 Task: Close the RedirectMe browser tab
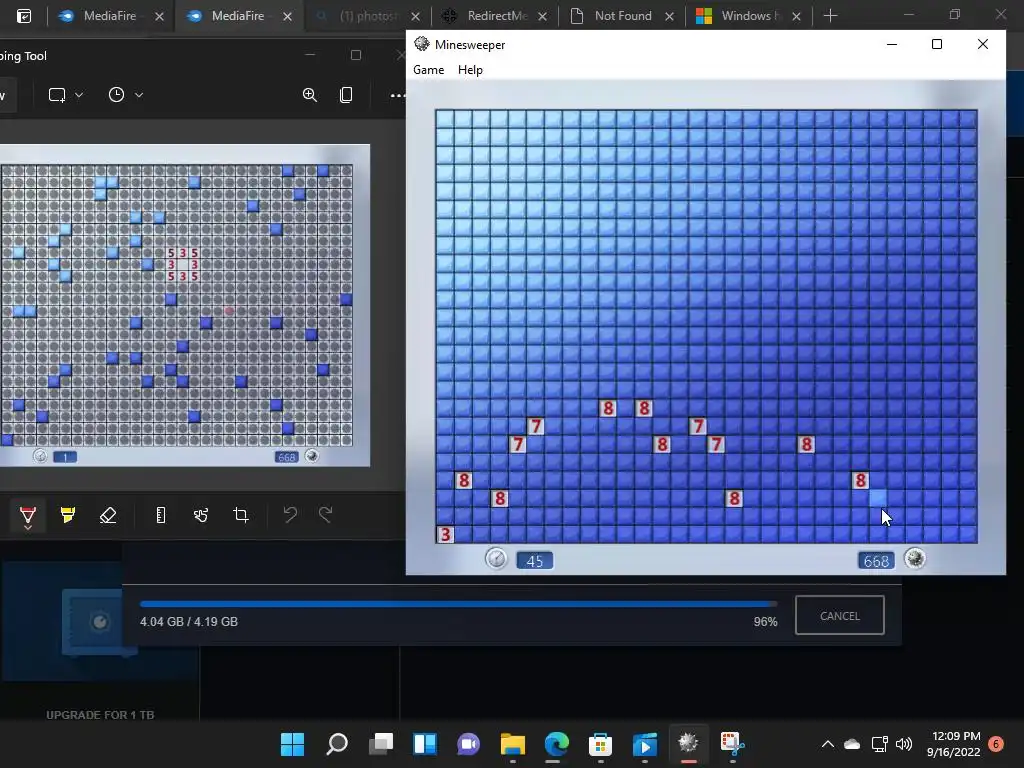click(542, 16)
